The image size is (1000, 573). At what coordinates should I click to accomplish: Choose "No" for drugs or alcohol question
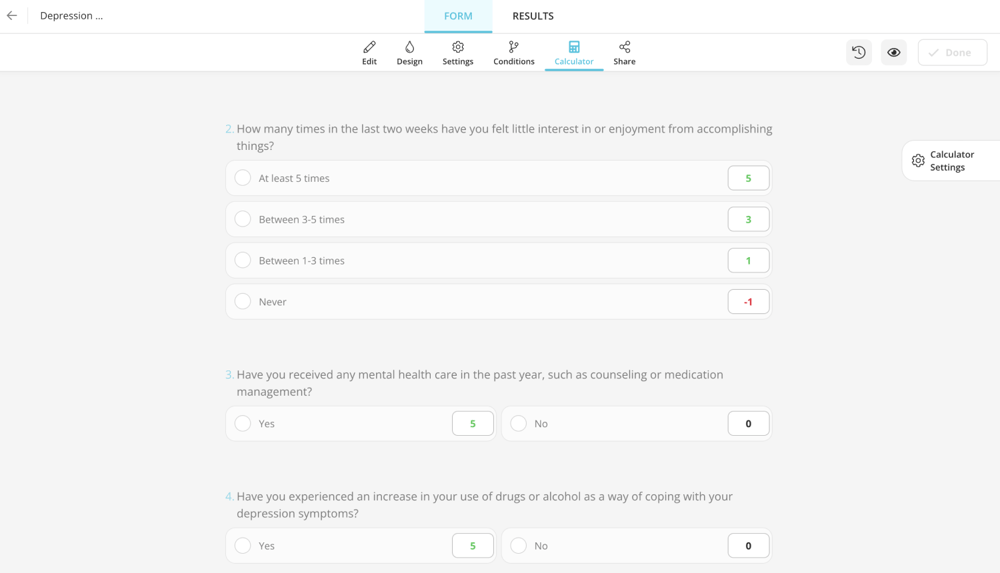pyautogui.click(x=518, y=546)
